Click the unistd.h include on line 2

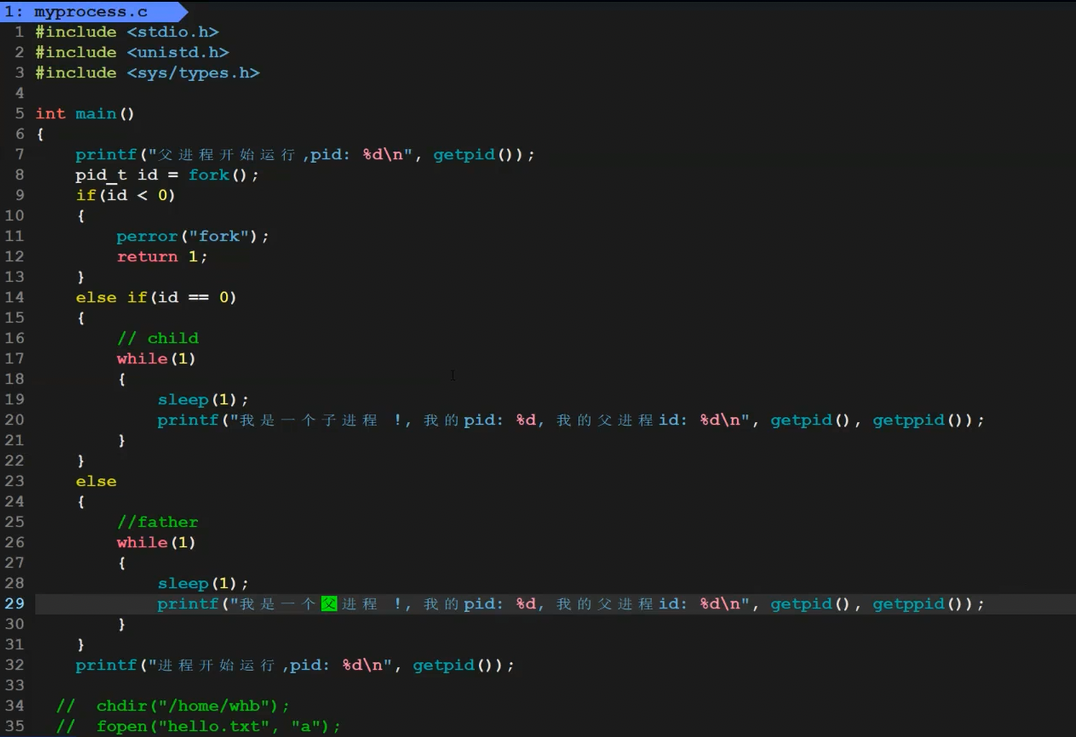point(178,53)
